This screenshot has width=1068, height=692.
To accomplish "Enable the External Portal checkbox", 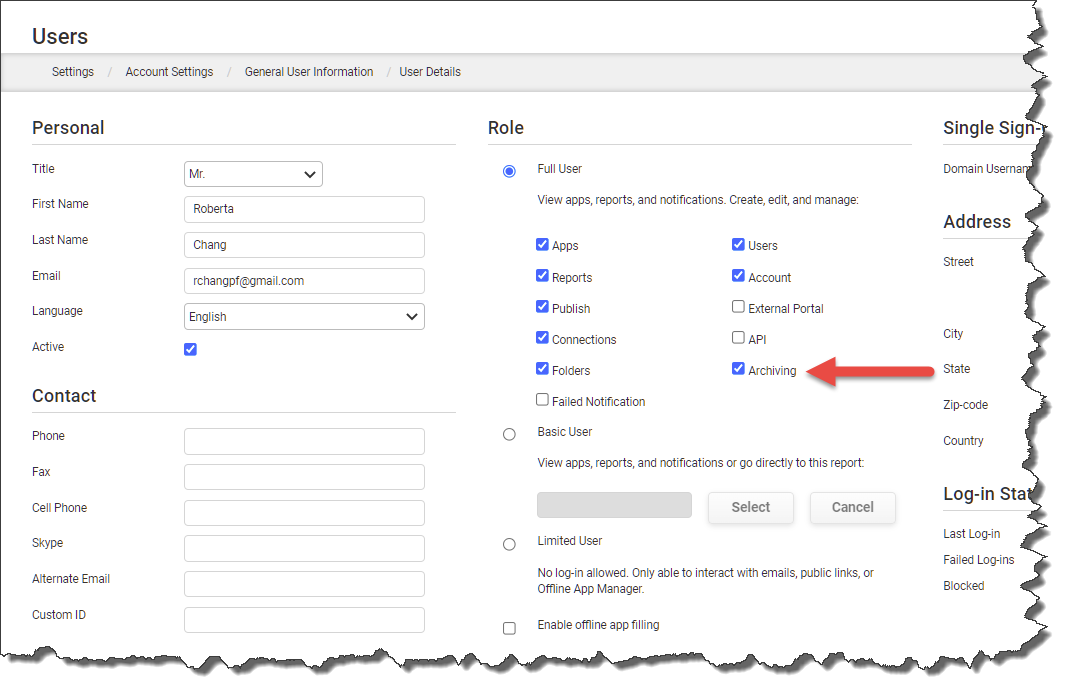I will [x=738, y=306].
